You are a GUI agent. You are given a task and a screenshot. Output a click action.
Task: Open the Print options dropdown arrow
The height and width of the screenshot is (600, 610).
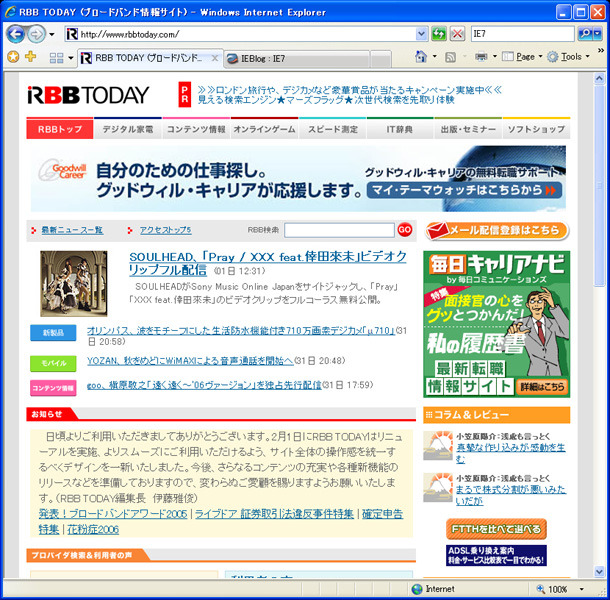point(495,57)
